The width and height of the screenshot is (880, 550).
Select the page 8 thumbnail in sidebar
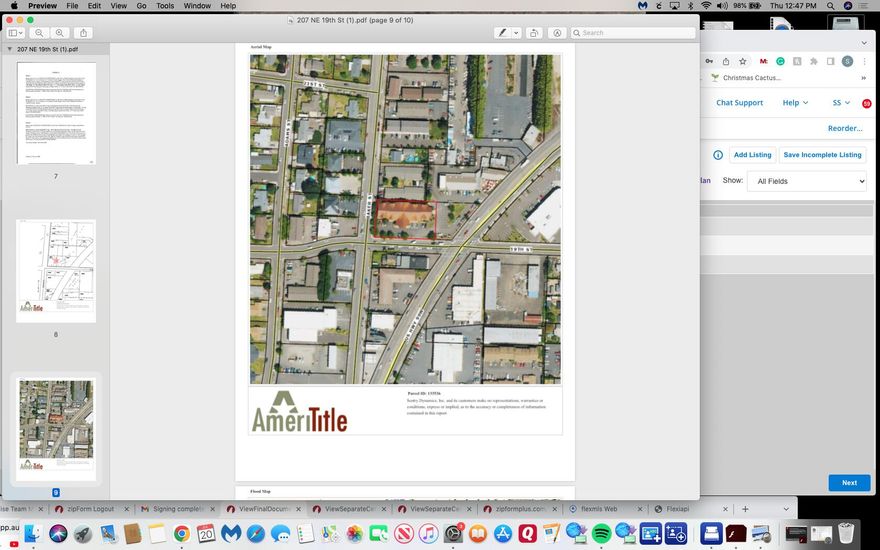click(x=56, y=271)
